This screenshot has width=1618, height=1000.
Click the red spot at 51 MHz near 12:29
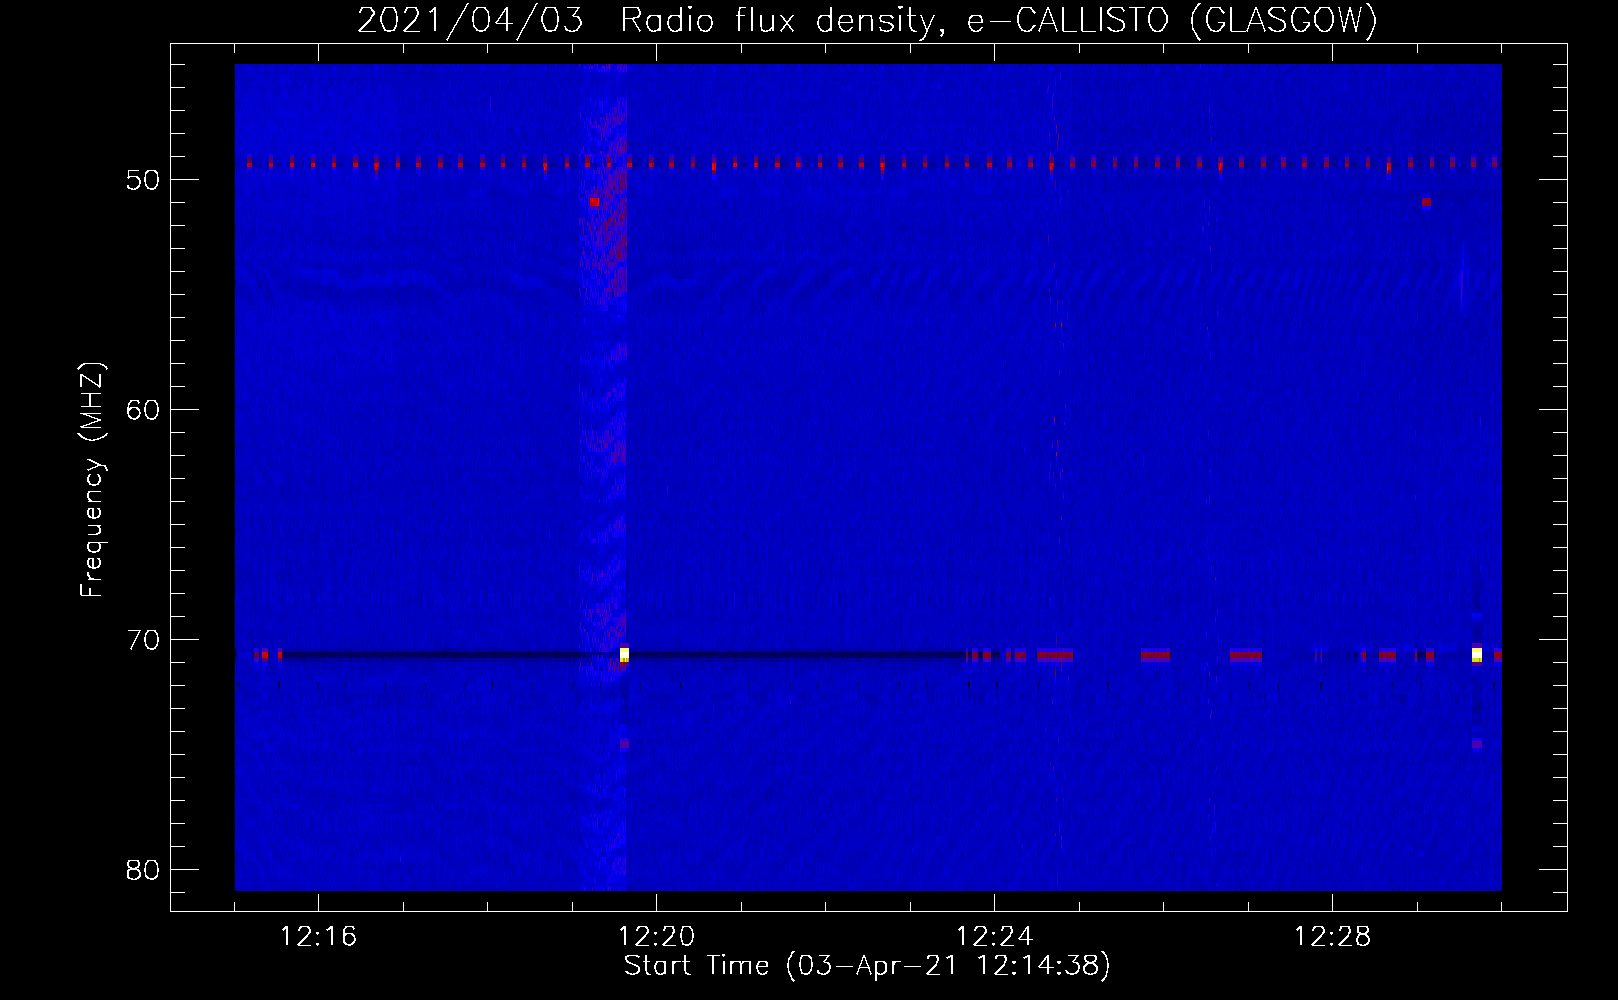[1426, 201]
